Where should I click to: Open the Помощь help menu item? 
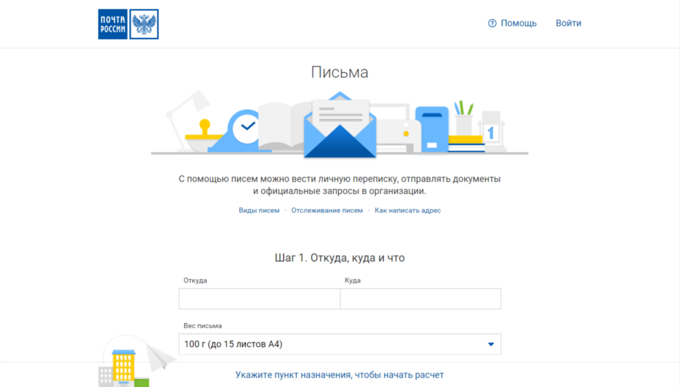pyautogui.click(x=519, y=23)
